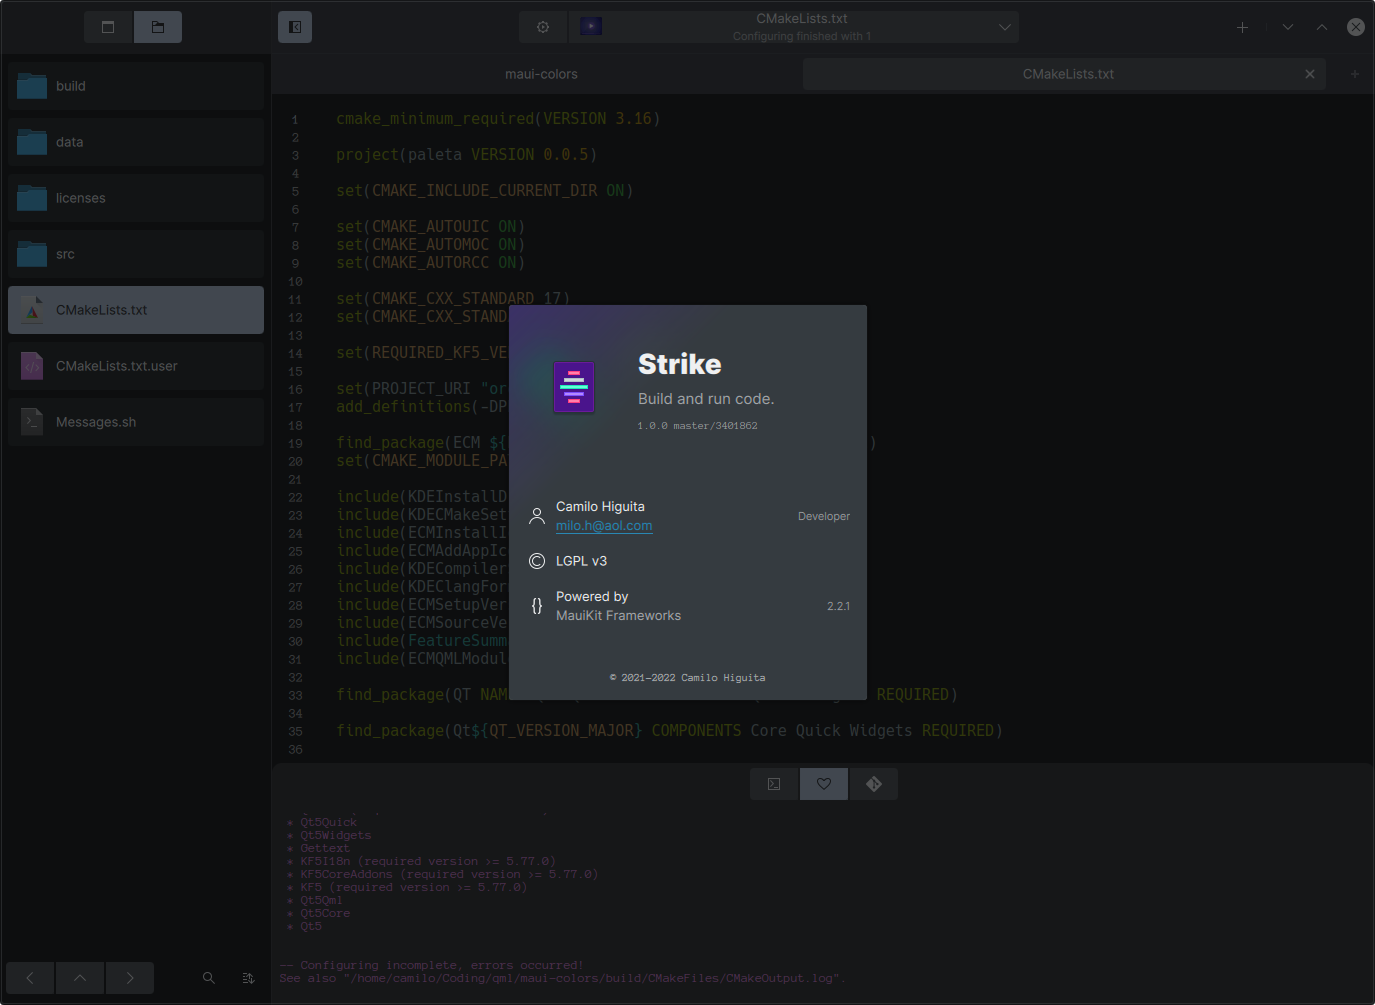Image resolution: width=1375 pixels, height=1005 pixels.
Task: Click the LGPL v3 license entry
Action: [x=581, y=561]
